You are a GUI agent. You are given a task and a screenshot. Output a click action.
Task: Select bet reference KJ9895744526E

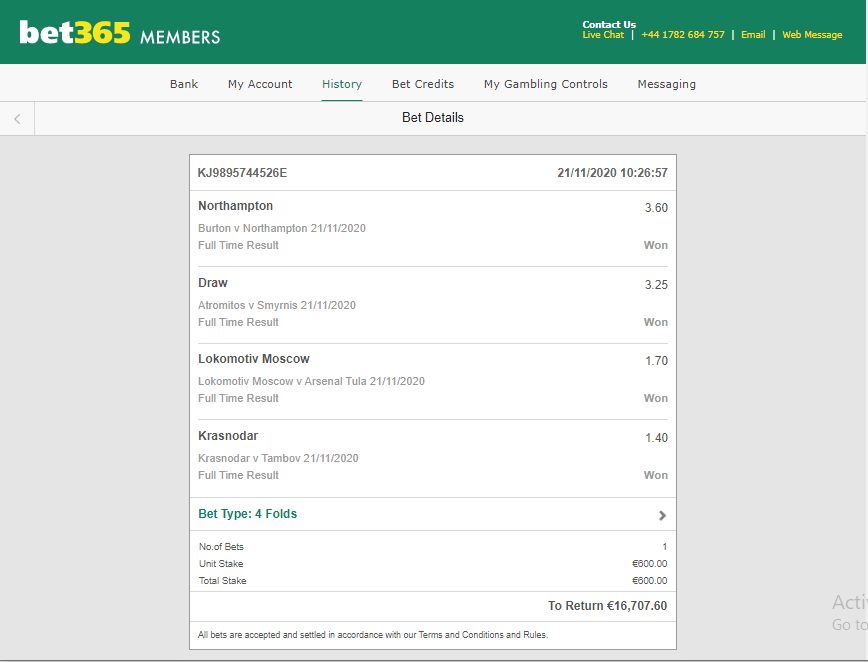pos(242,173)
